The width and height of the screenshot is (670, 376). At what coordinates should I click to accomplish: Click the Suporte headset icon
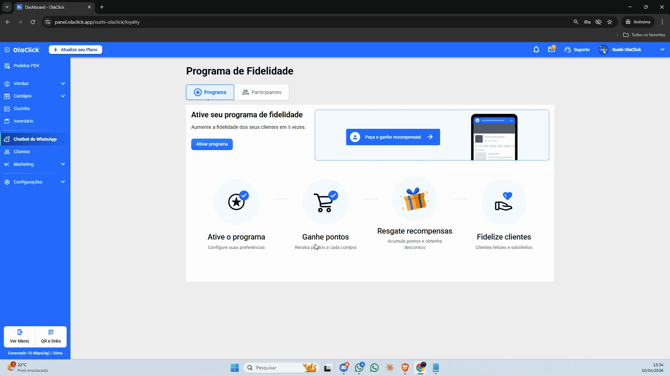(x=567, y=50)
